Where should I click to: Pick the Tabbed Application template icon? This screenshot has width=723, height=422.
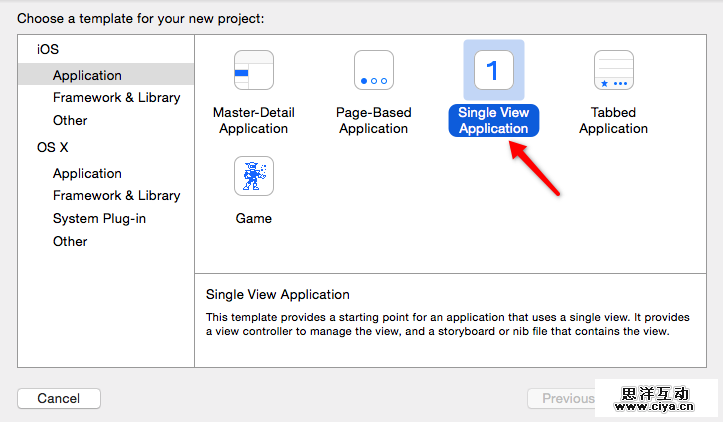point(613,70)
